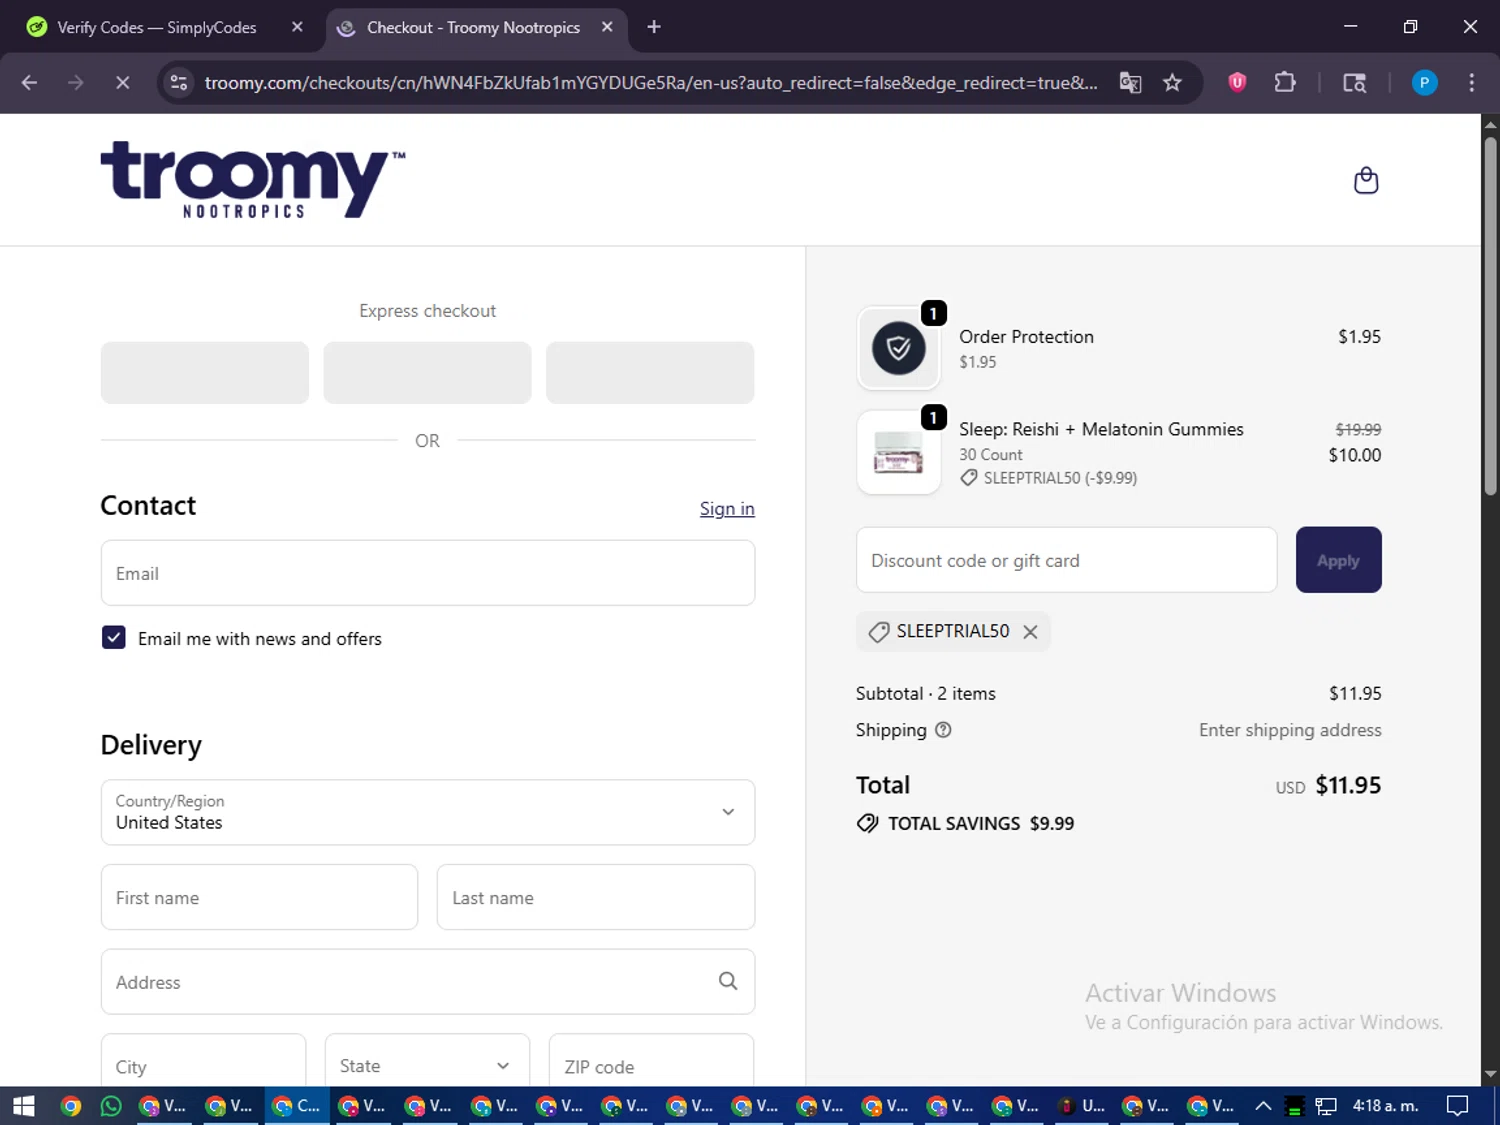The image size is (1500, 1125).
Task: Click the USD $11.95 total amount
Action: (1328, 786)
